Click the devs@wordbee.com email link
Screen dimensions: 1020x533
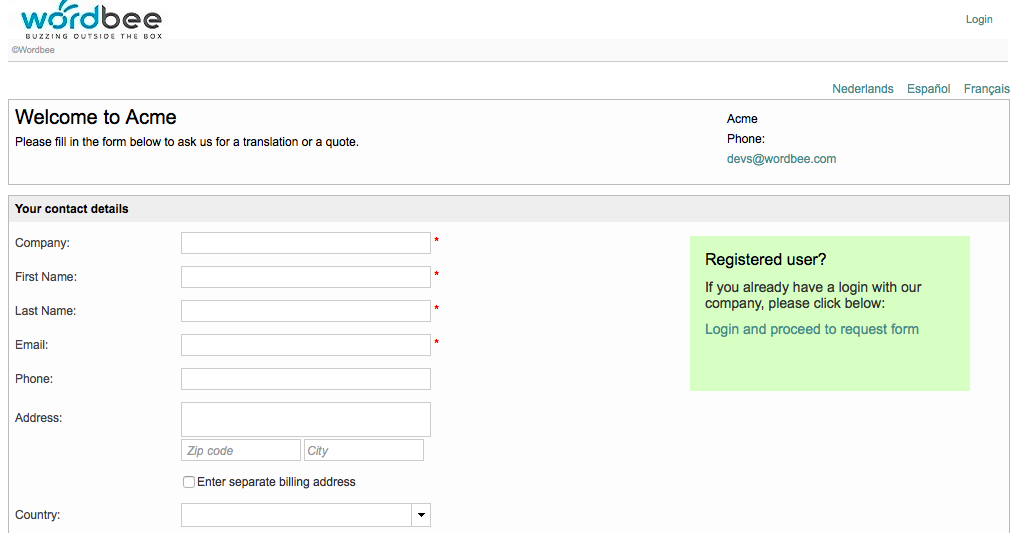tap(781, 159)
